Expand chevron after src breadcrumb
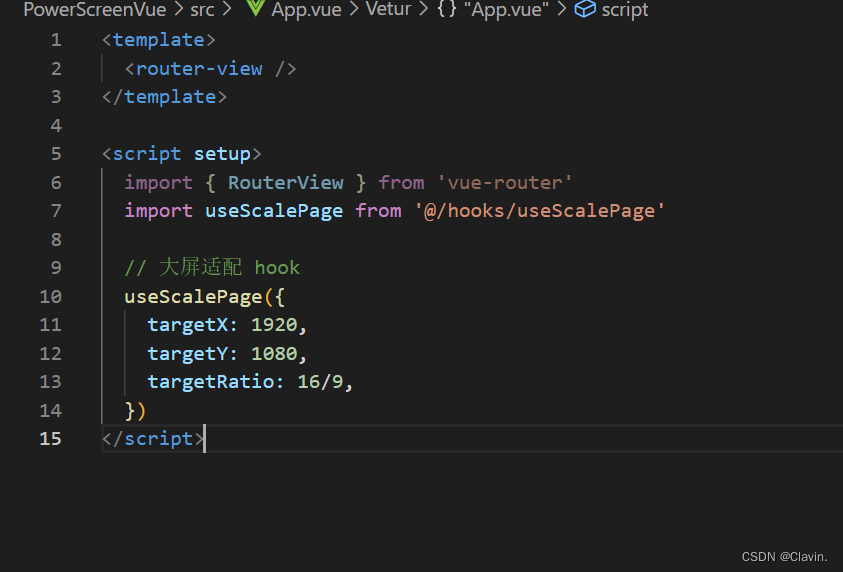Screen dimensions: 843x572 point(226,9)
